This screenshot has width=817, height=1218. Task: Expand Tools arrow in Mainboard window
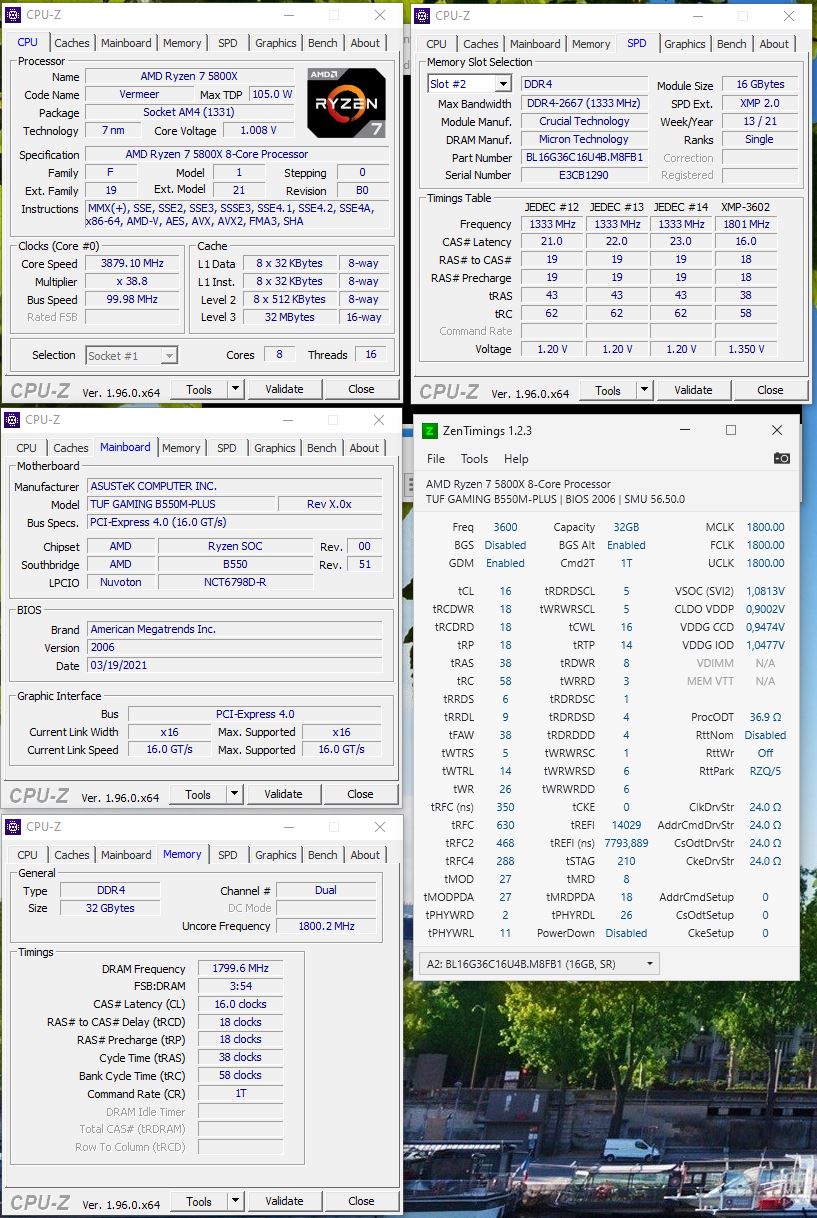coord(235,794)
